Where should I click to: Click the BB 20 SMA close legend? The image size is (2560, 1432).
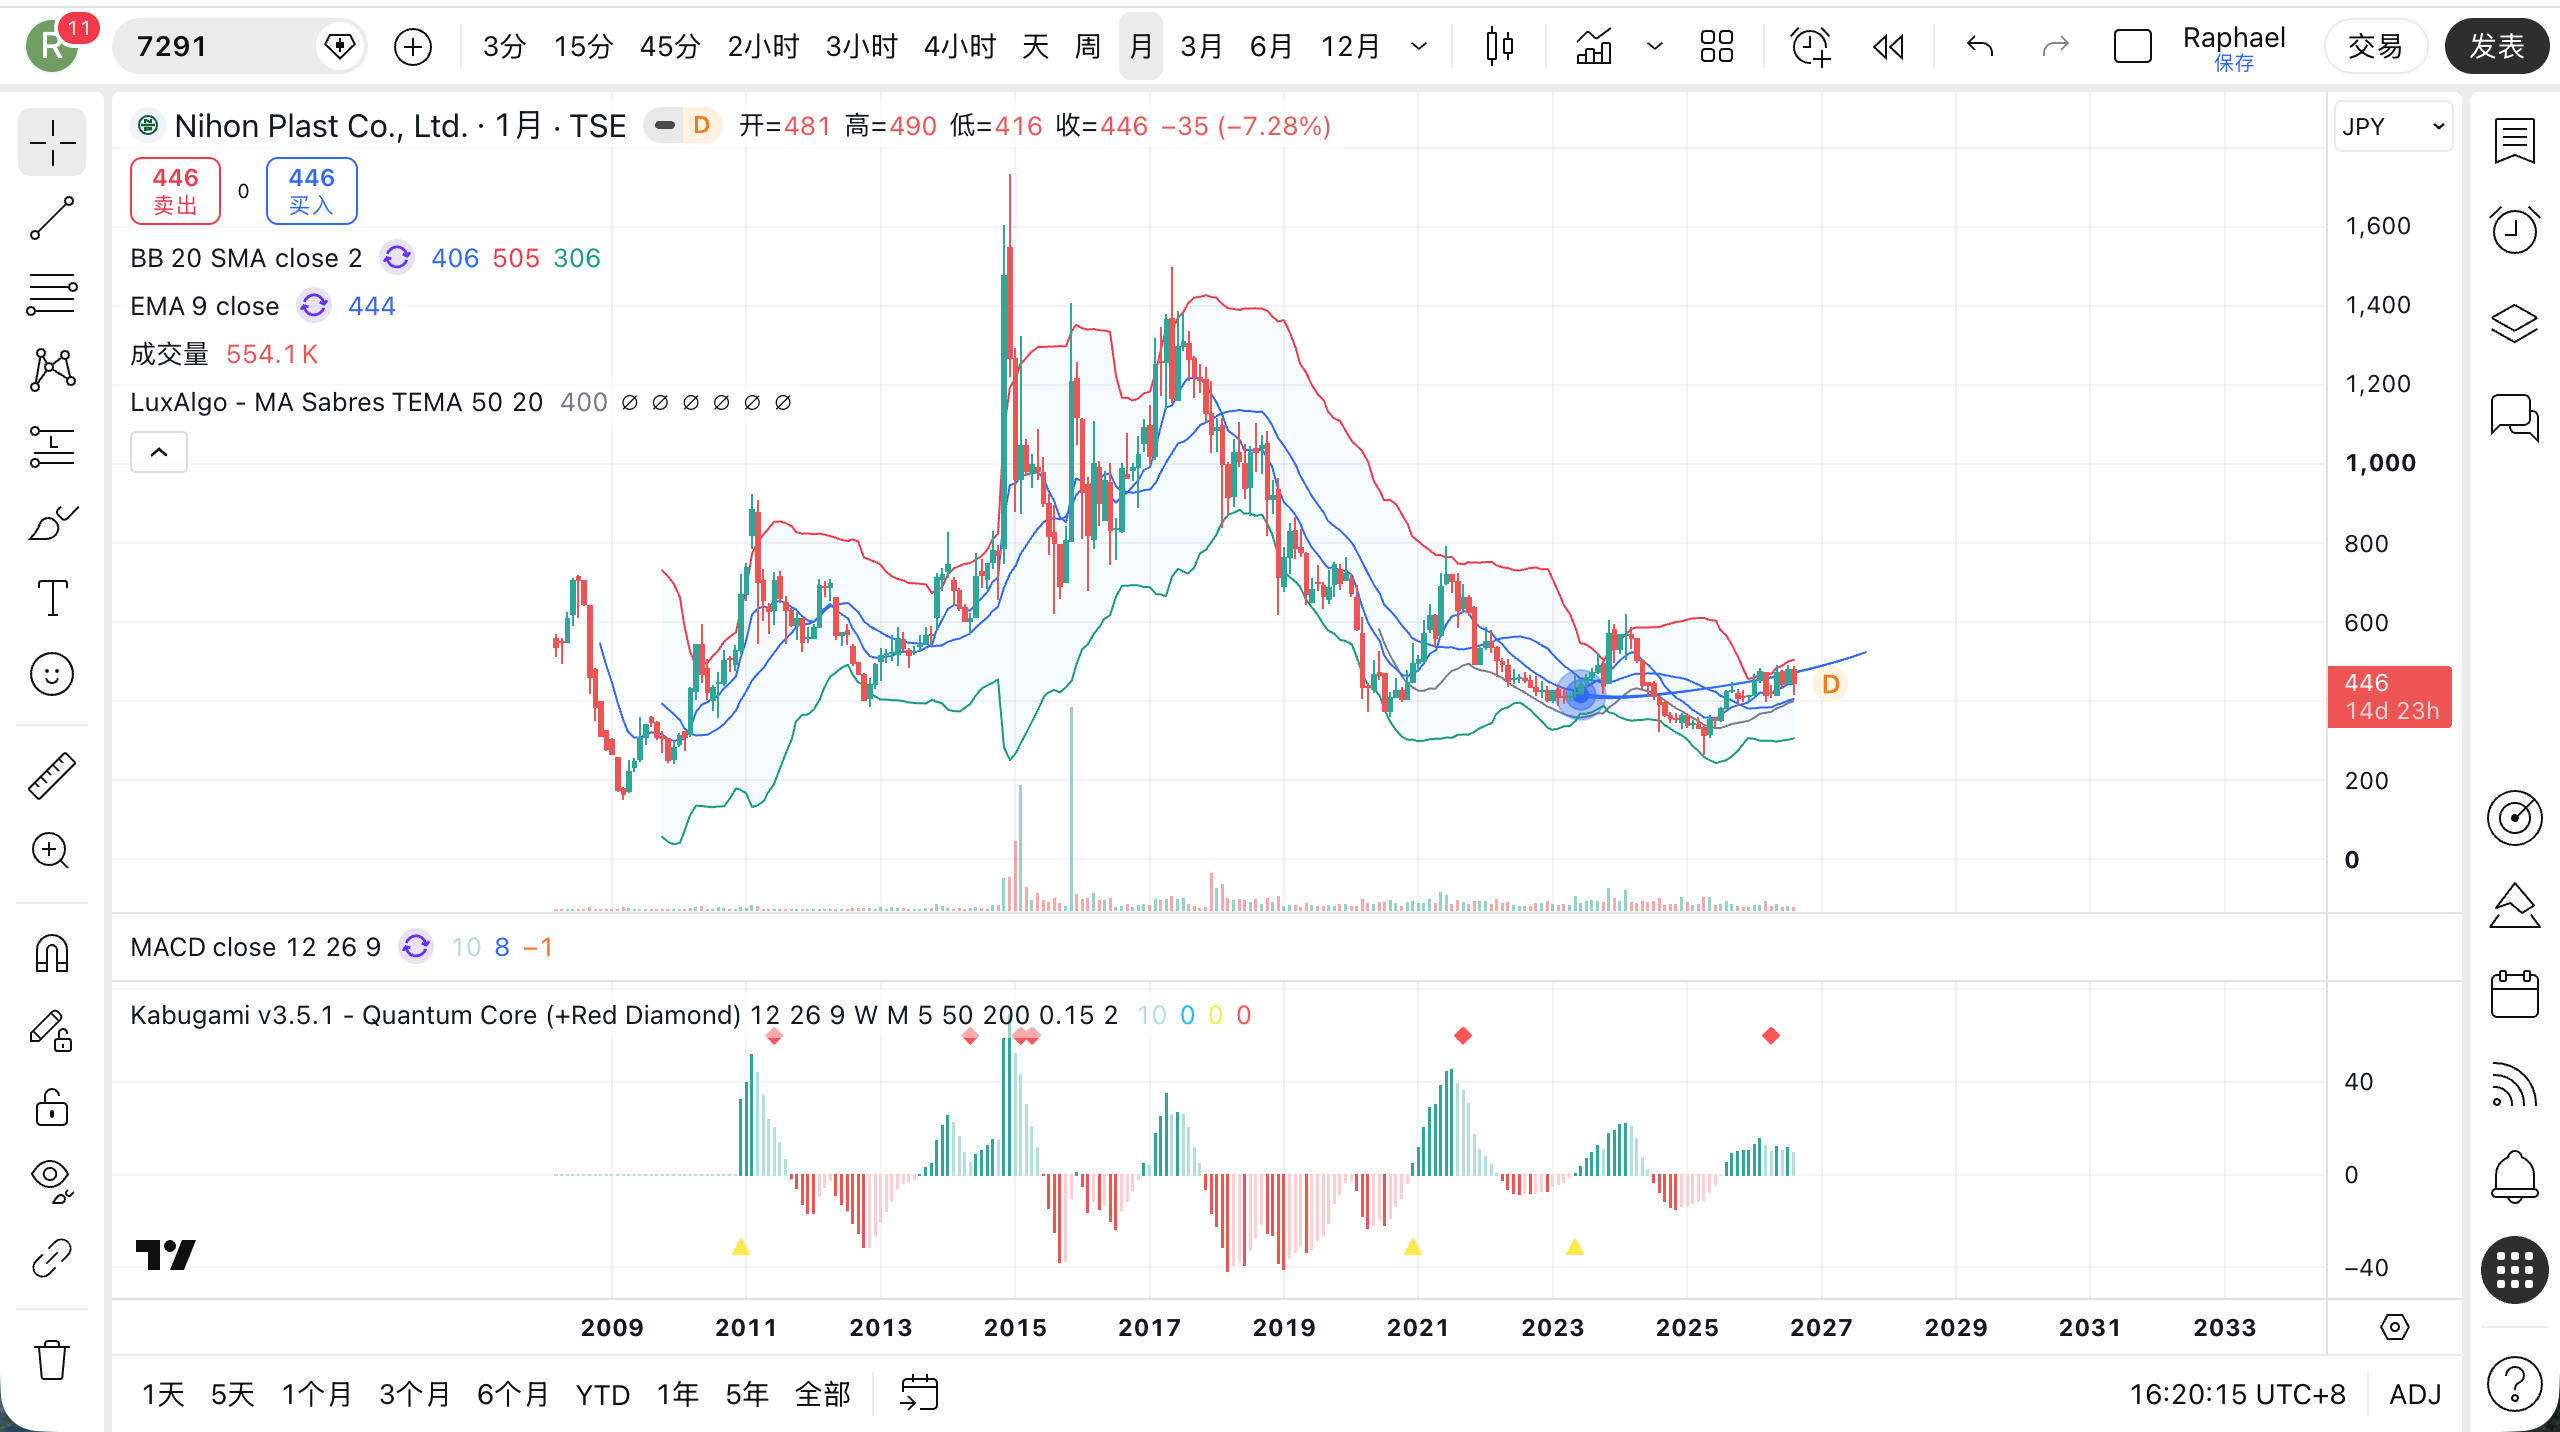click(x=246, y=258)
